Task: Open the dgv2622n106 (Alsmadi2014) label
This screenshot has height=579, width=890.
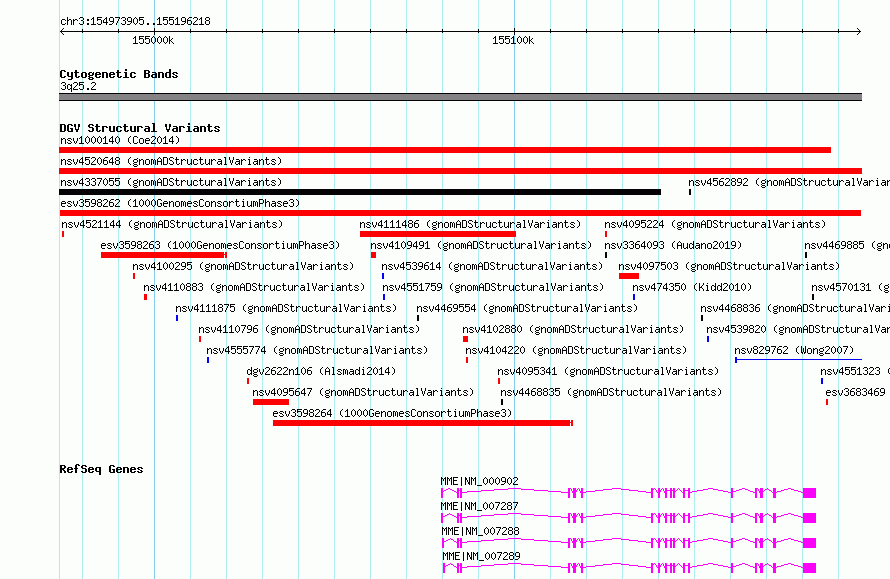Action: pos(321,371)
